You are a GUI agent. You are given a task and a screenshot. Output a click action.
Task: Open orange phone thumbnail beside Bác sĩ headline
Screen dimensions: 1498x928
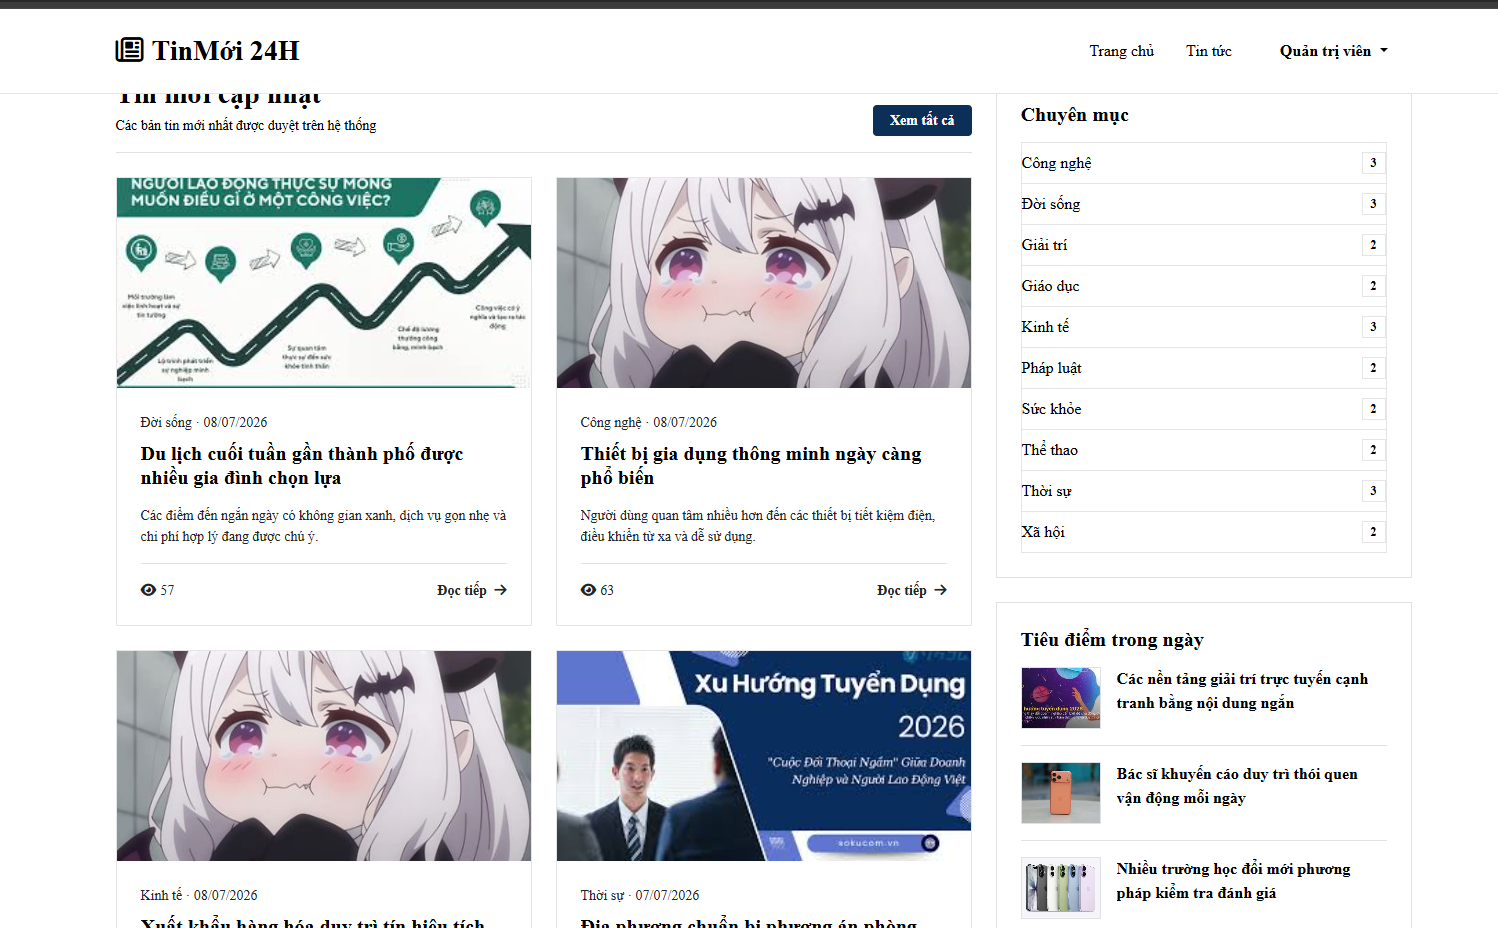(x=1061, y=792)
